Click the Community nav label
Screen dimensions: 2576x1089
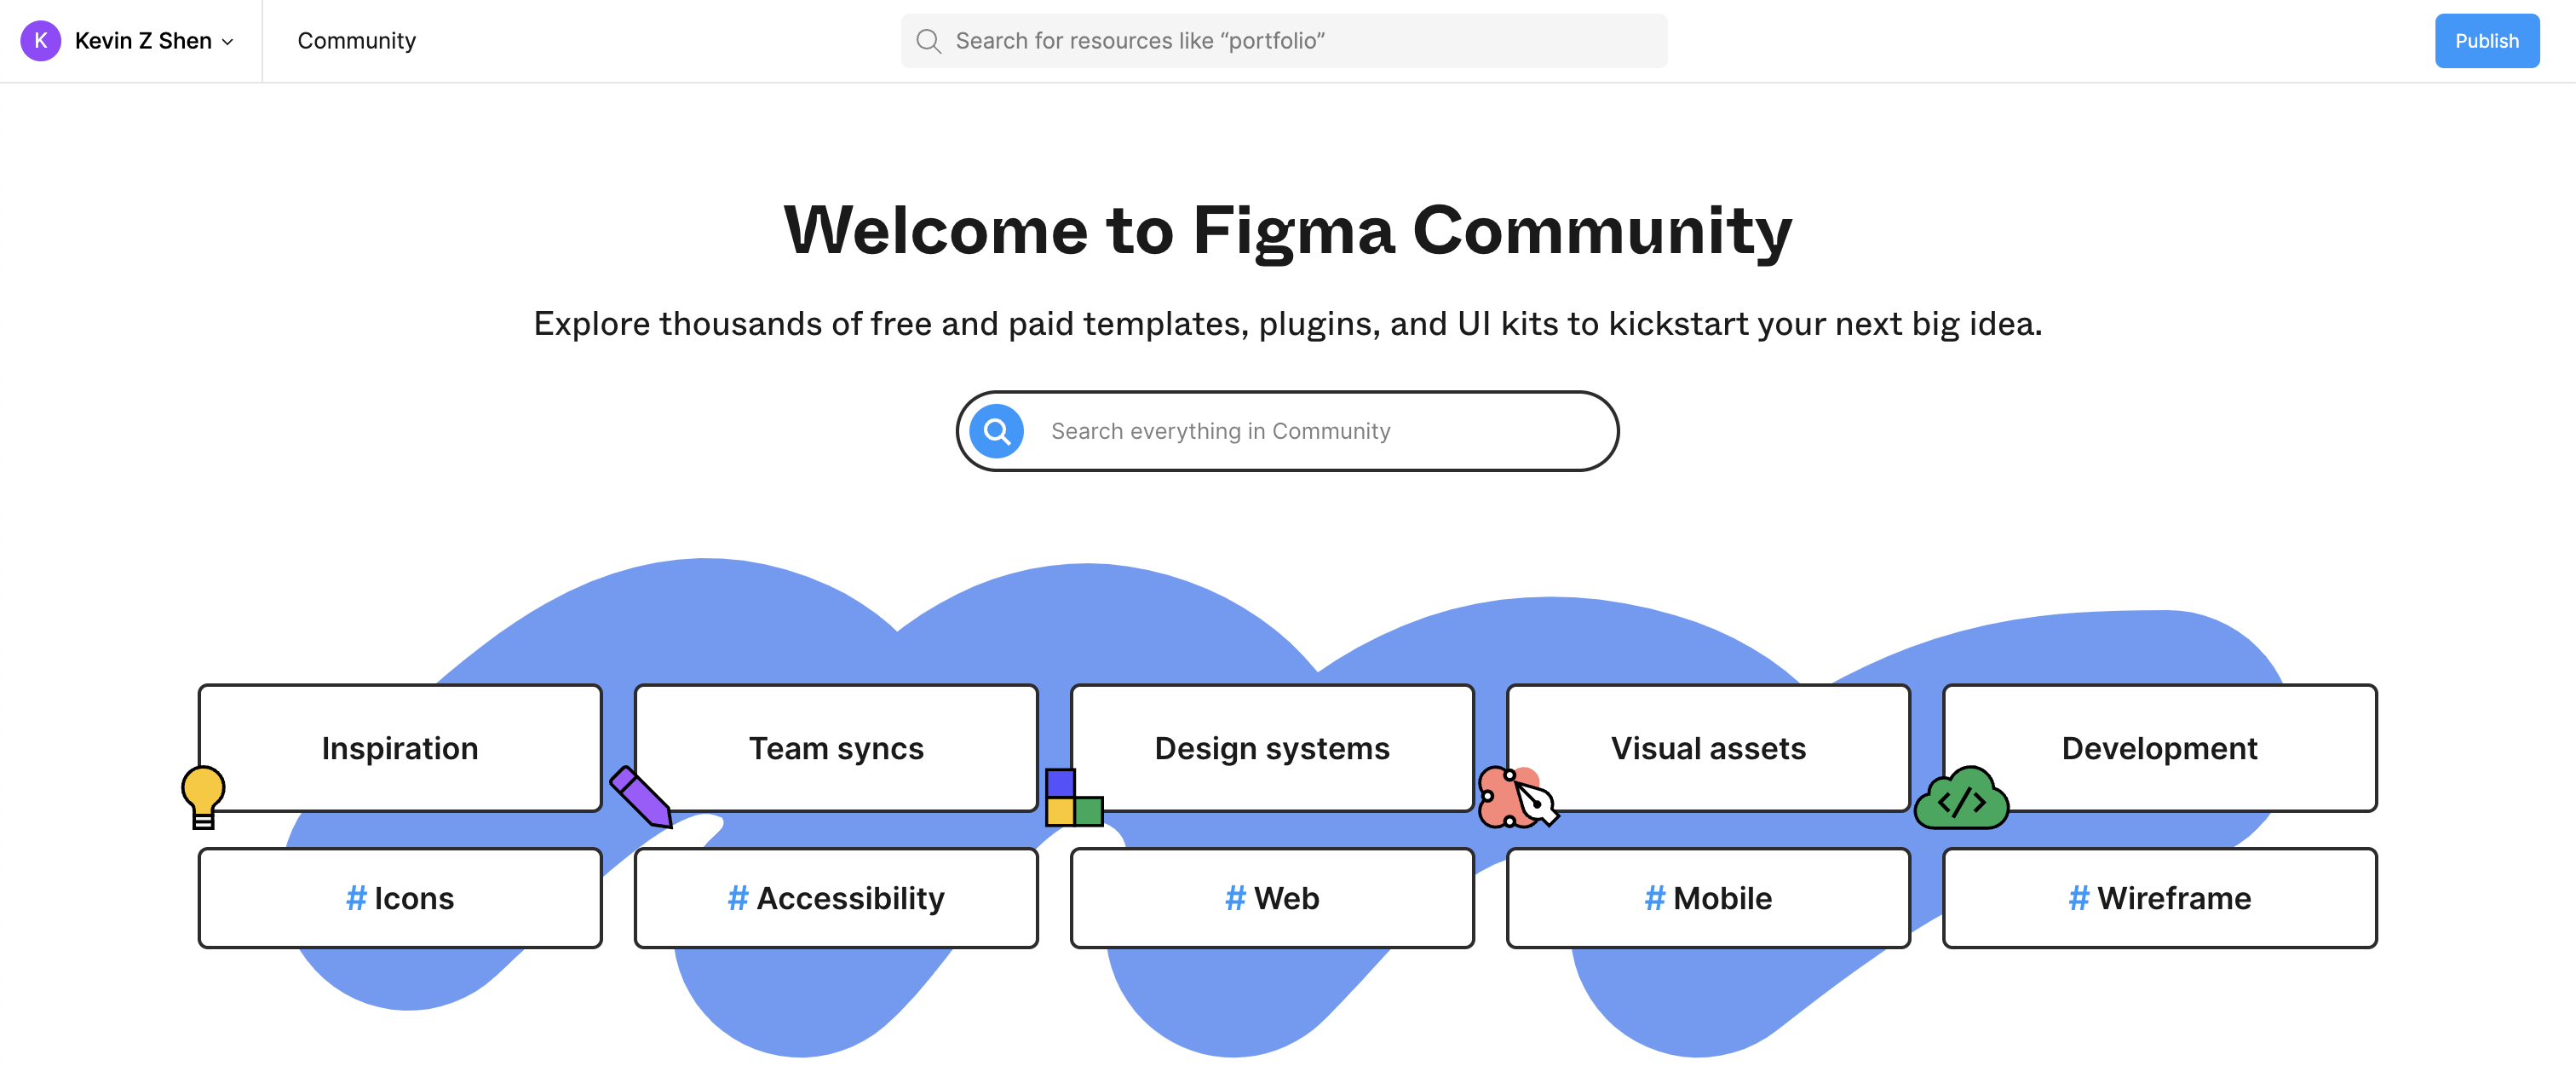[356, 39]
